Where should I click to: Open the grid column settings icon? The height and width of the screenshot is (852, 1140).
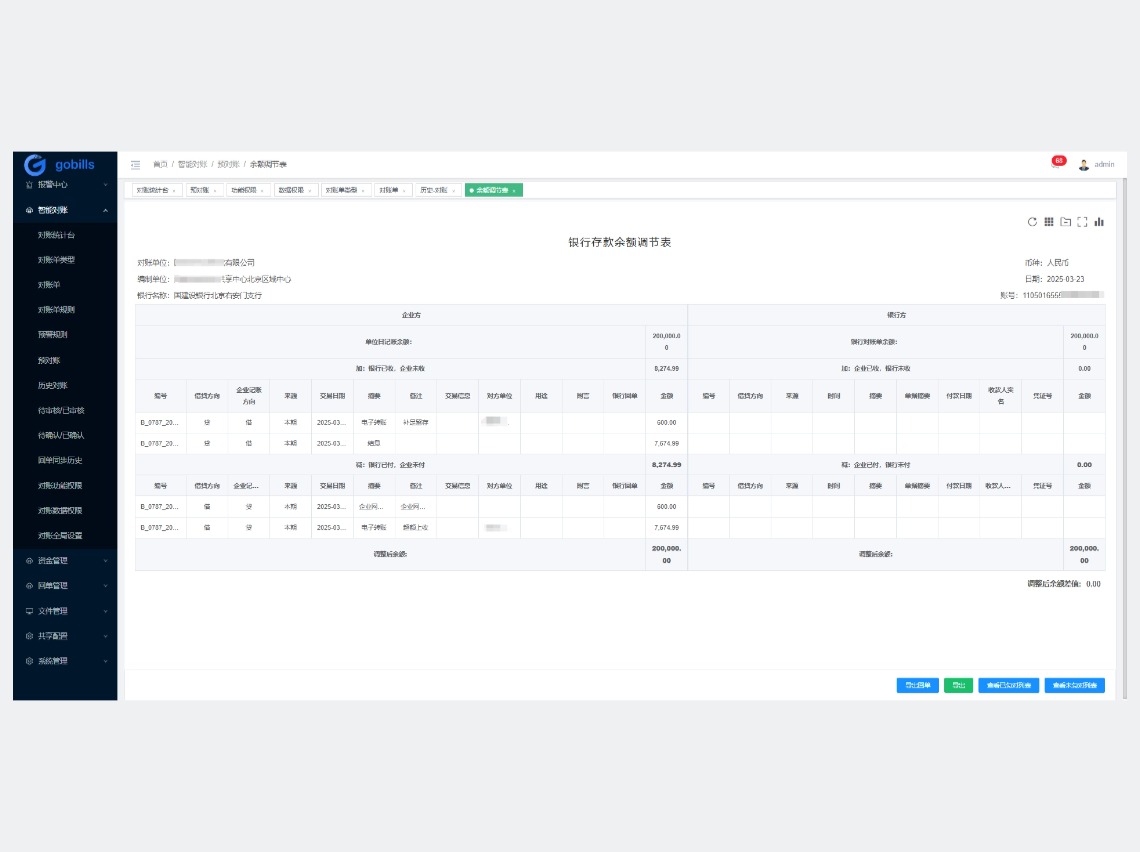point(1049,222)
